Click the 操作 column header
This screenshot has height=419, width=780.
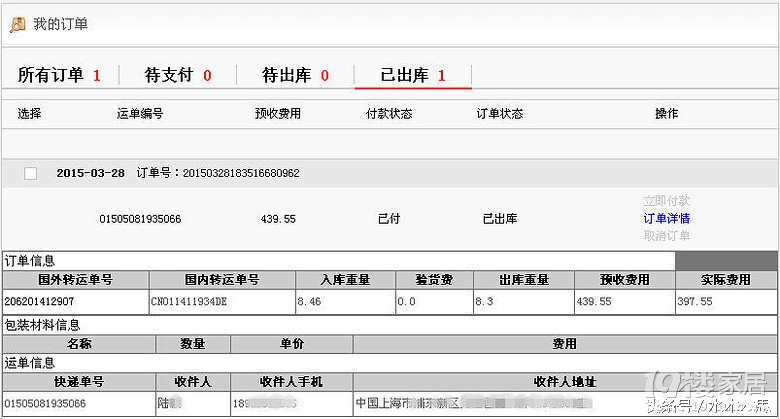(x=667, y=114)
